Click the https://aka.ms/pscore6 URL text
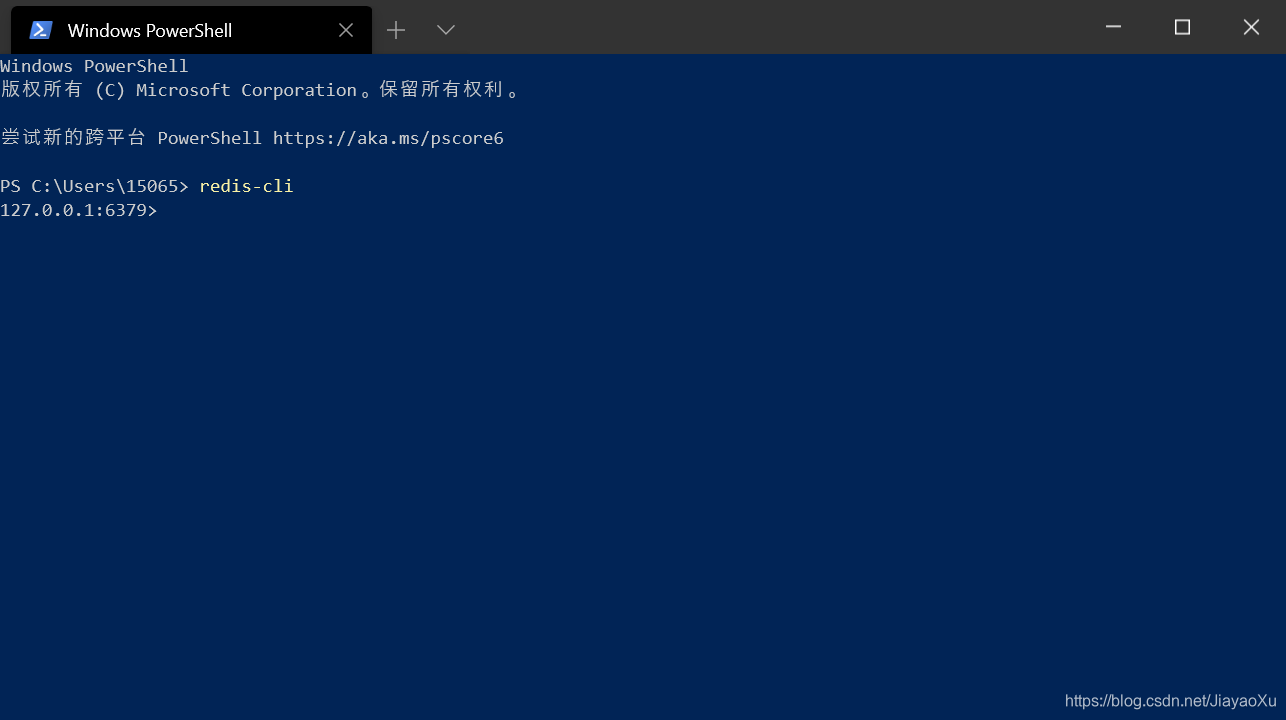Image resolution: width=1286 pixels, height=720 pixels. [388, 138]
